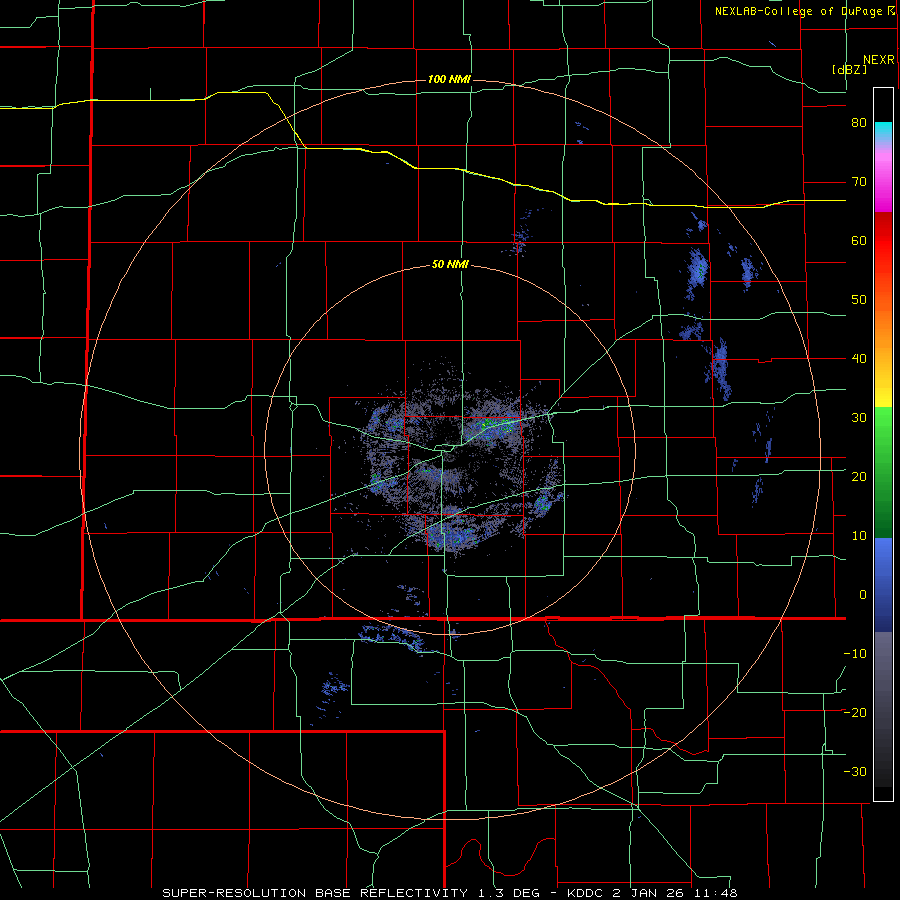This screenshot has width=900, height=900.
Task: Click the 80 value on the dBZ scale
Action: pyautogui.click(x=859, y=123)
